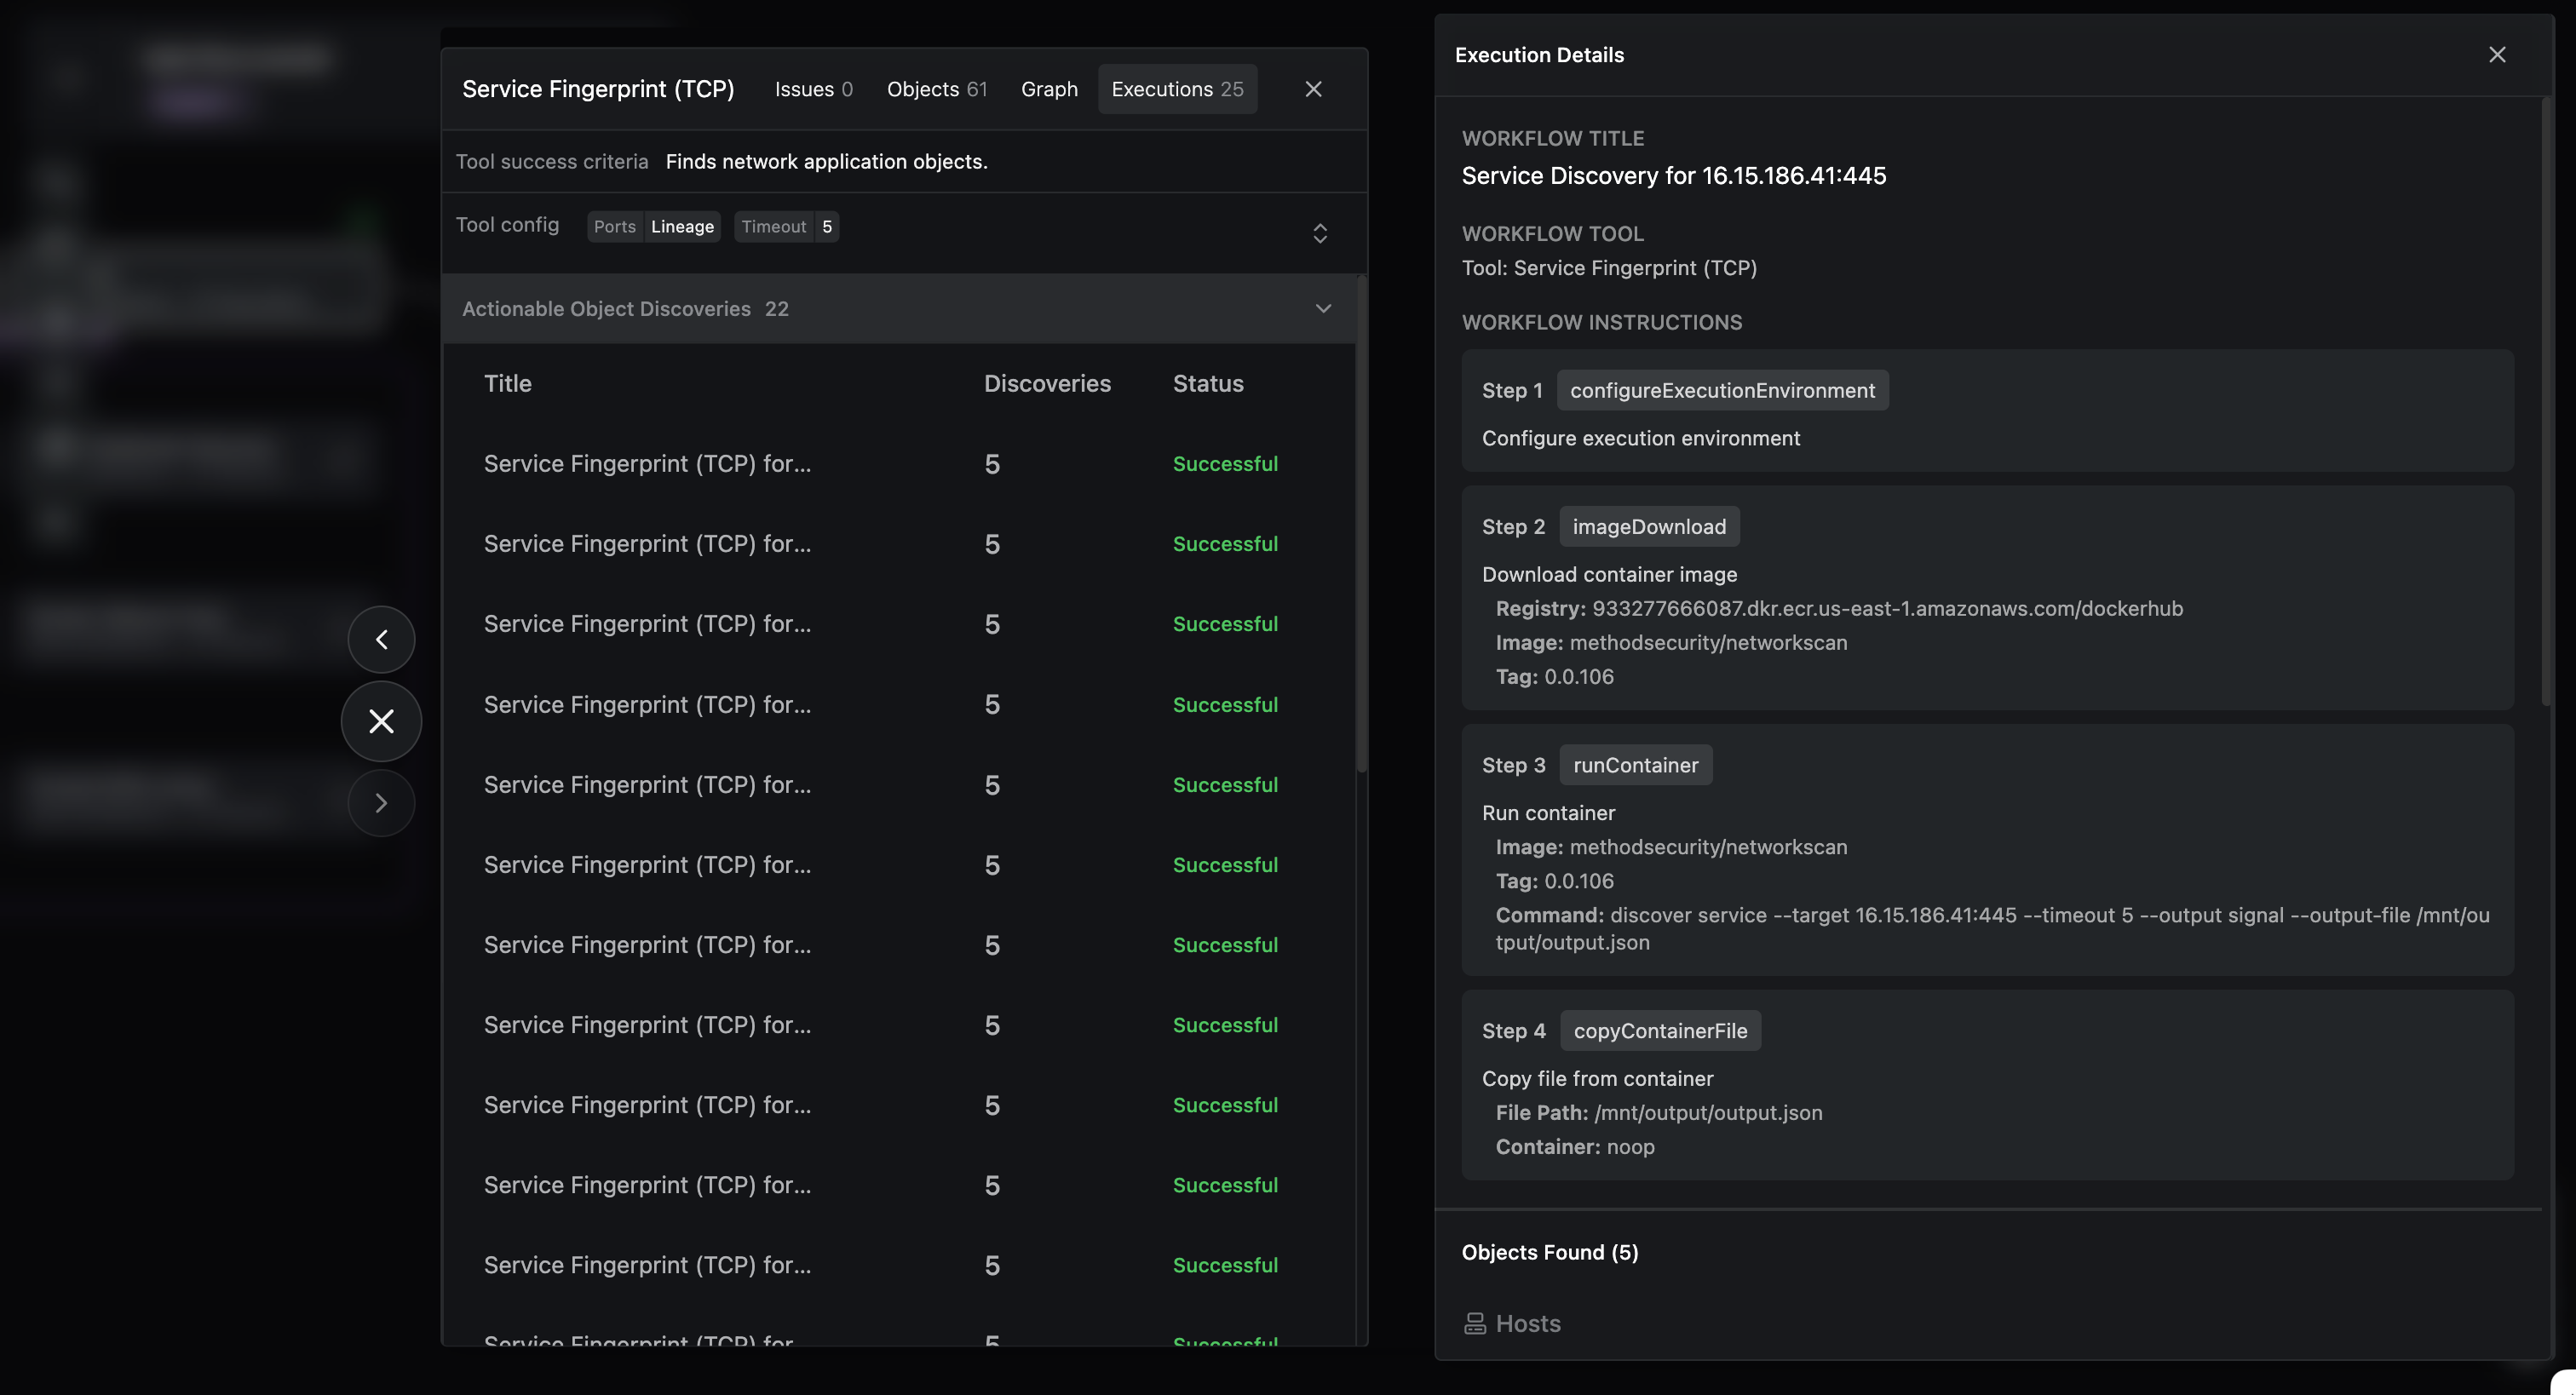Open the Issues tab
2576x1395 pixels.
coord(813,89)
